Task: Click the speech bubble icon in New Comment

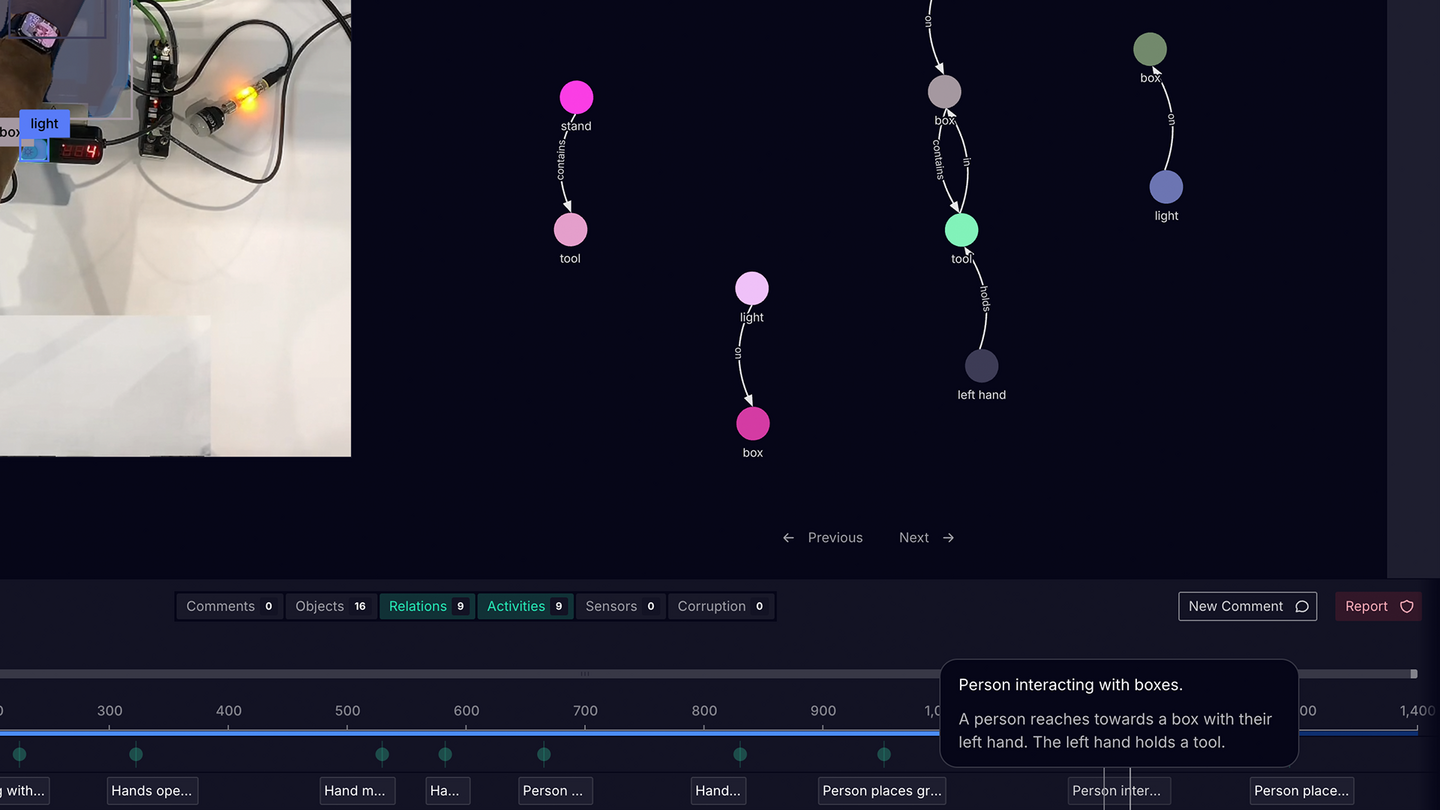Action: coord(1301,606)
